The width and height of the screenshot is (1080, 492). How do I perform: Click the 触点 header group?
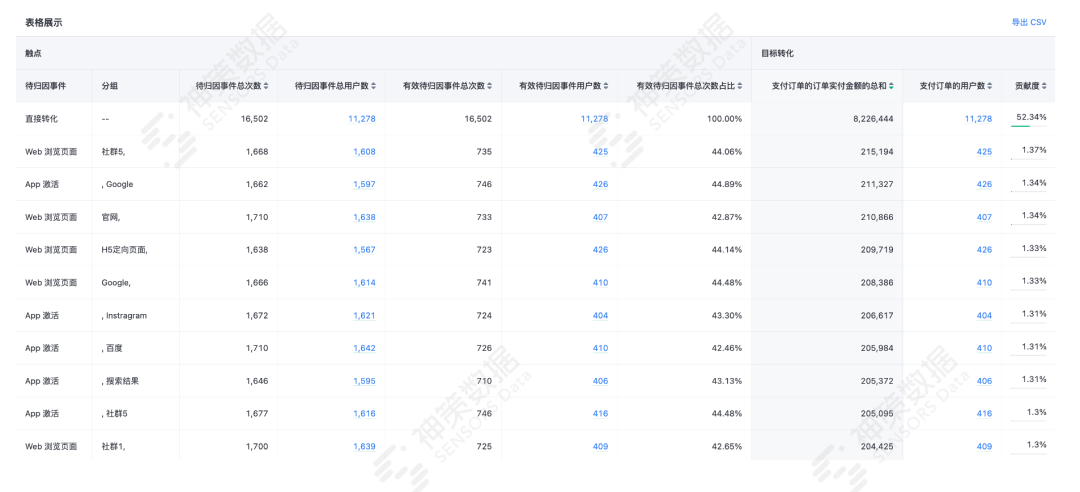[x=384, y=53]
